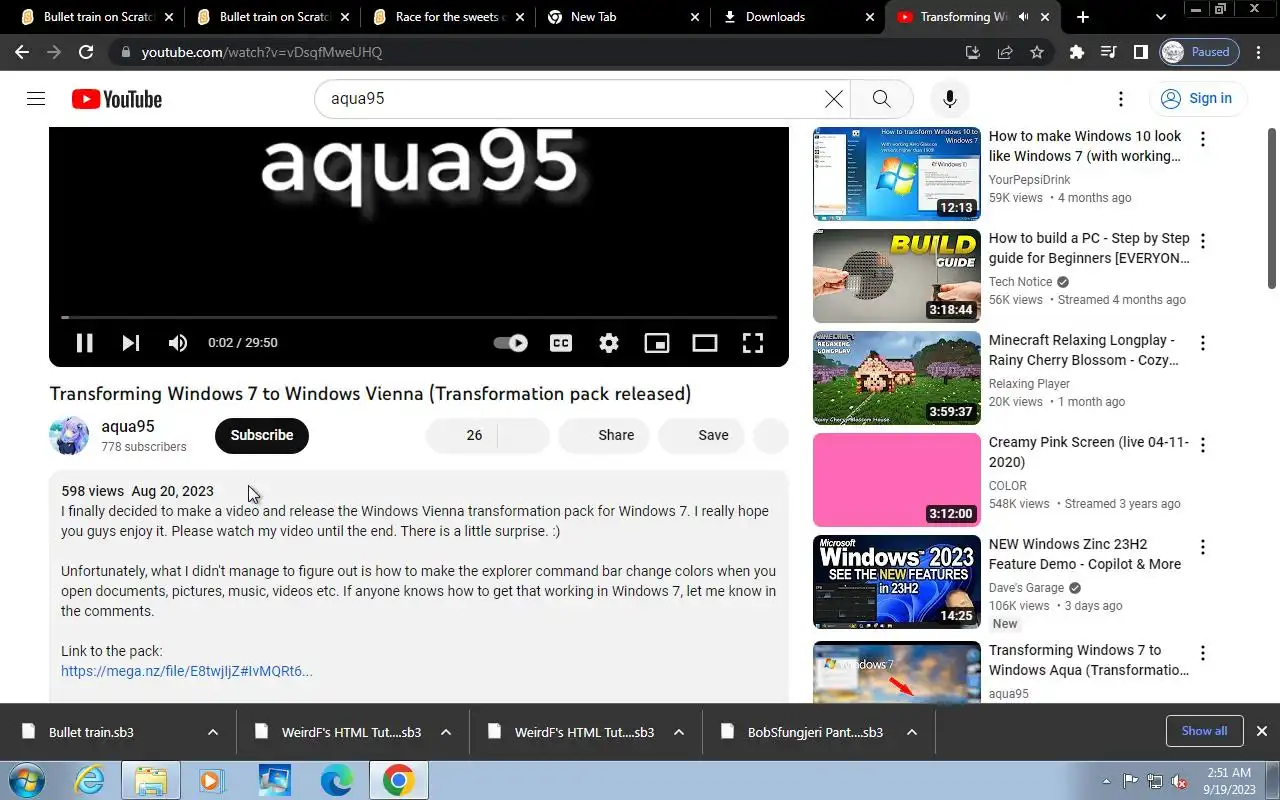
Task: Like the video with 26 likes
Action: [x=462, y=435]
